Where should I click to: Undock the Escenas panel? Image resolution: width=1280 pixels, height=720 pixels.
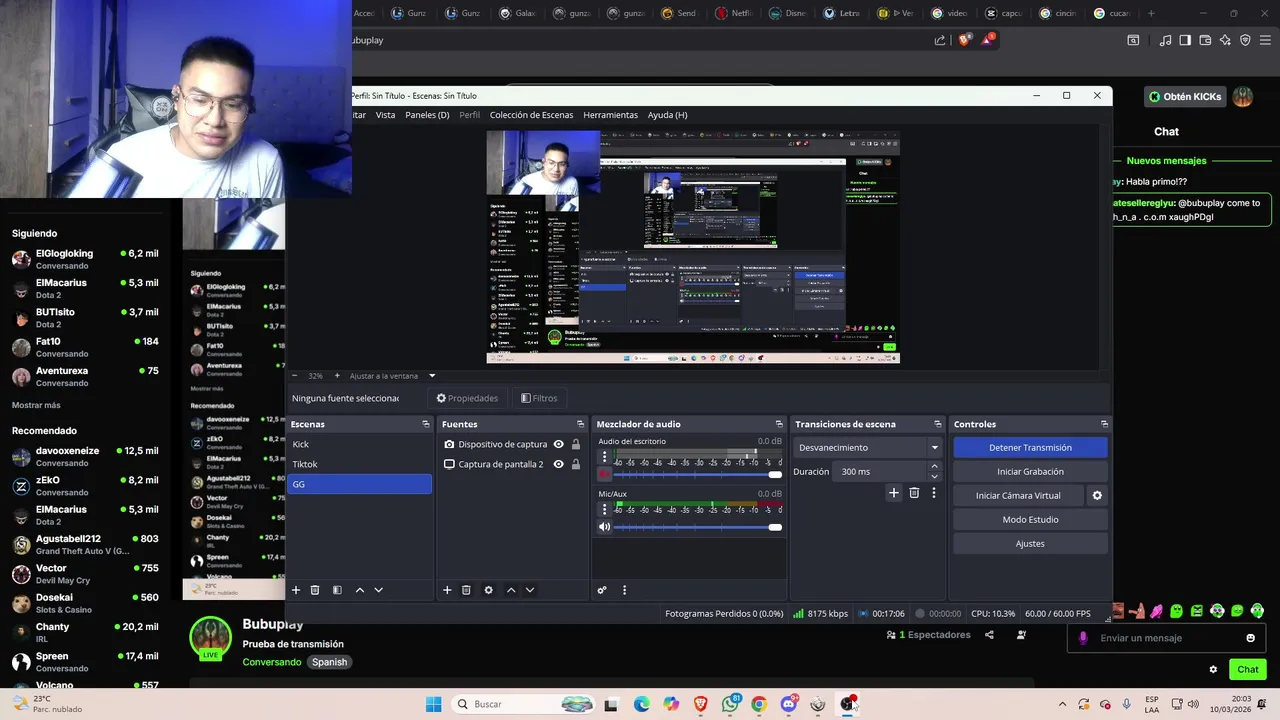pyautogui.click(x=425, y=424)
